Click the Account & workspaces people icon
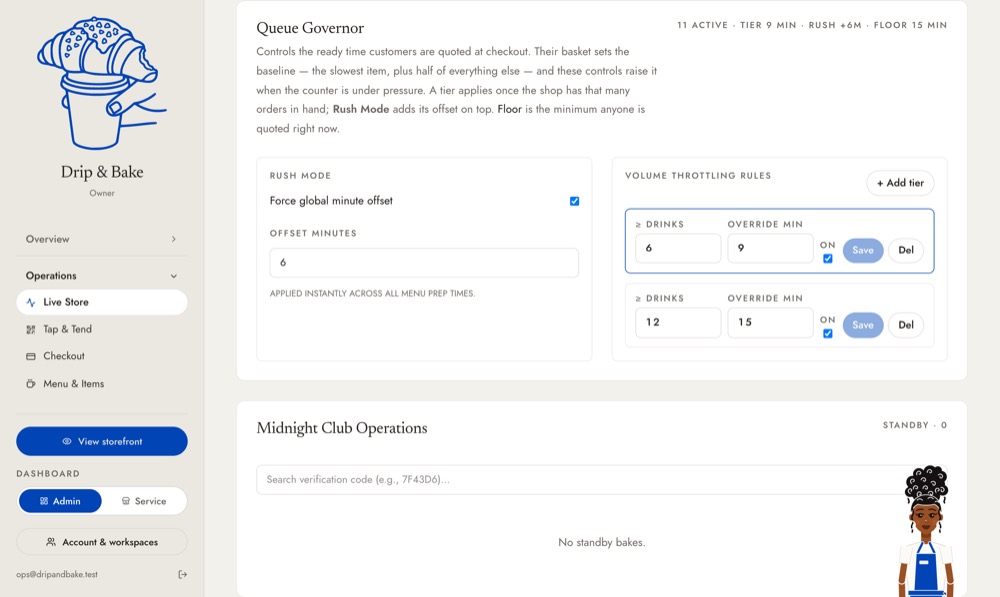 point(51,542)
